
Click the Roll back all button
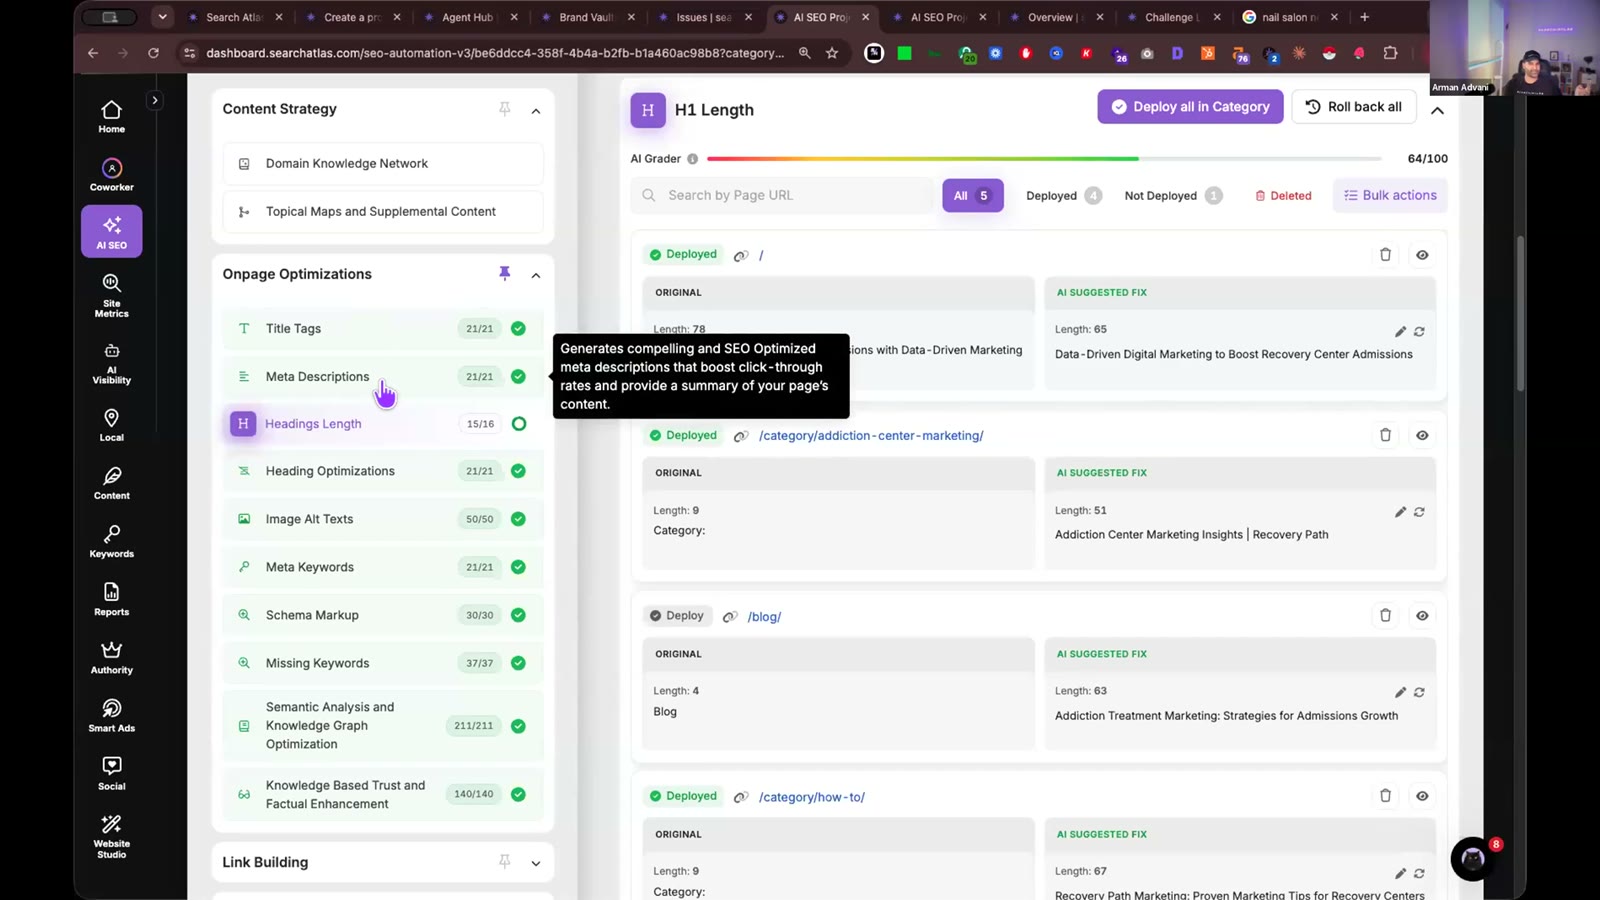coord(1354,107)
